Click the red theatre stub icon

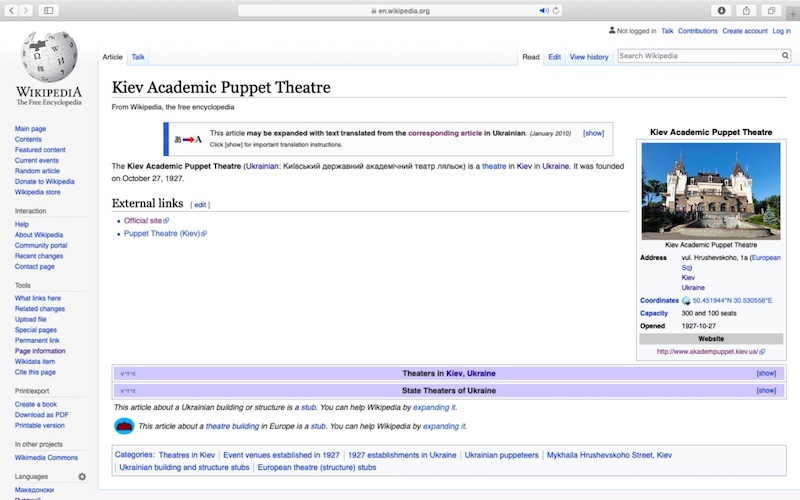click(124, 426)
